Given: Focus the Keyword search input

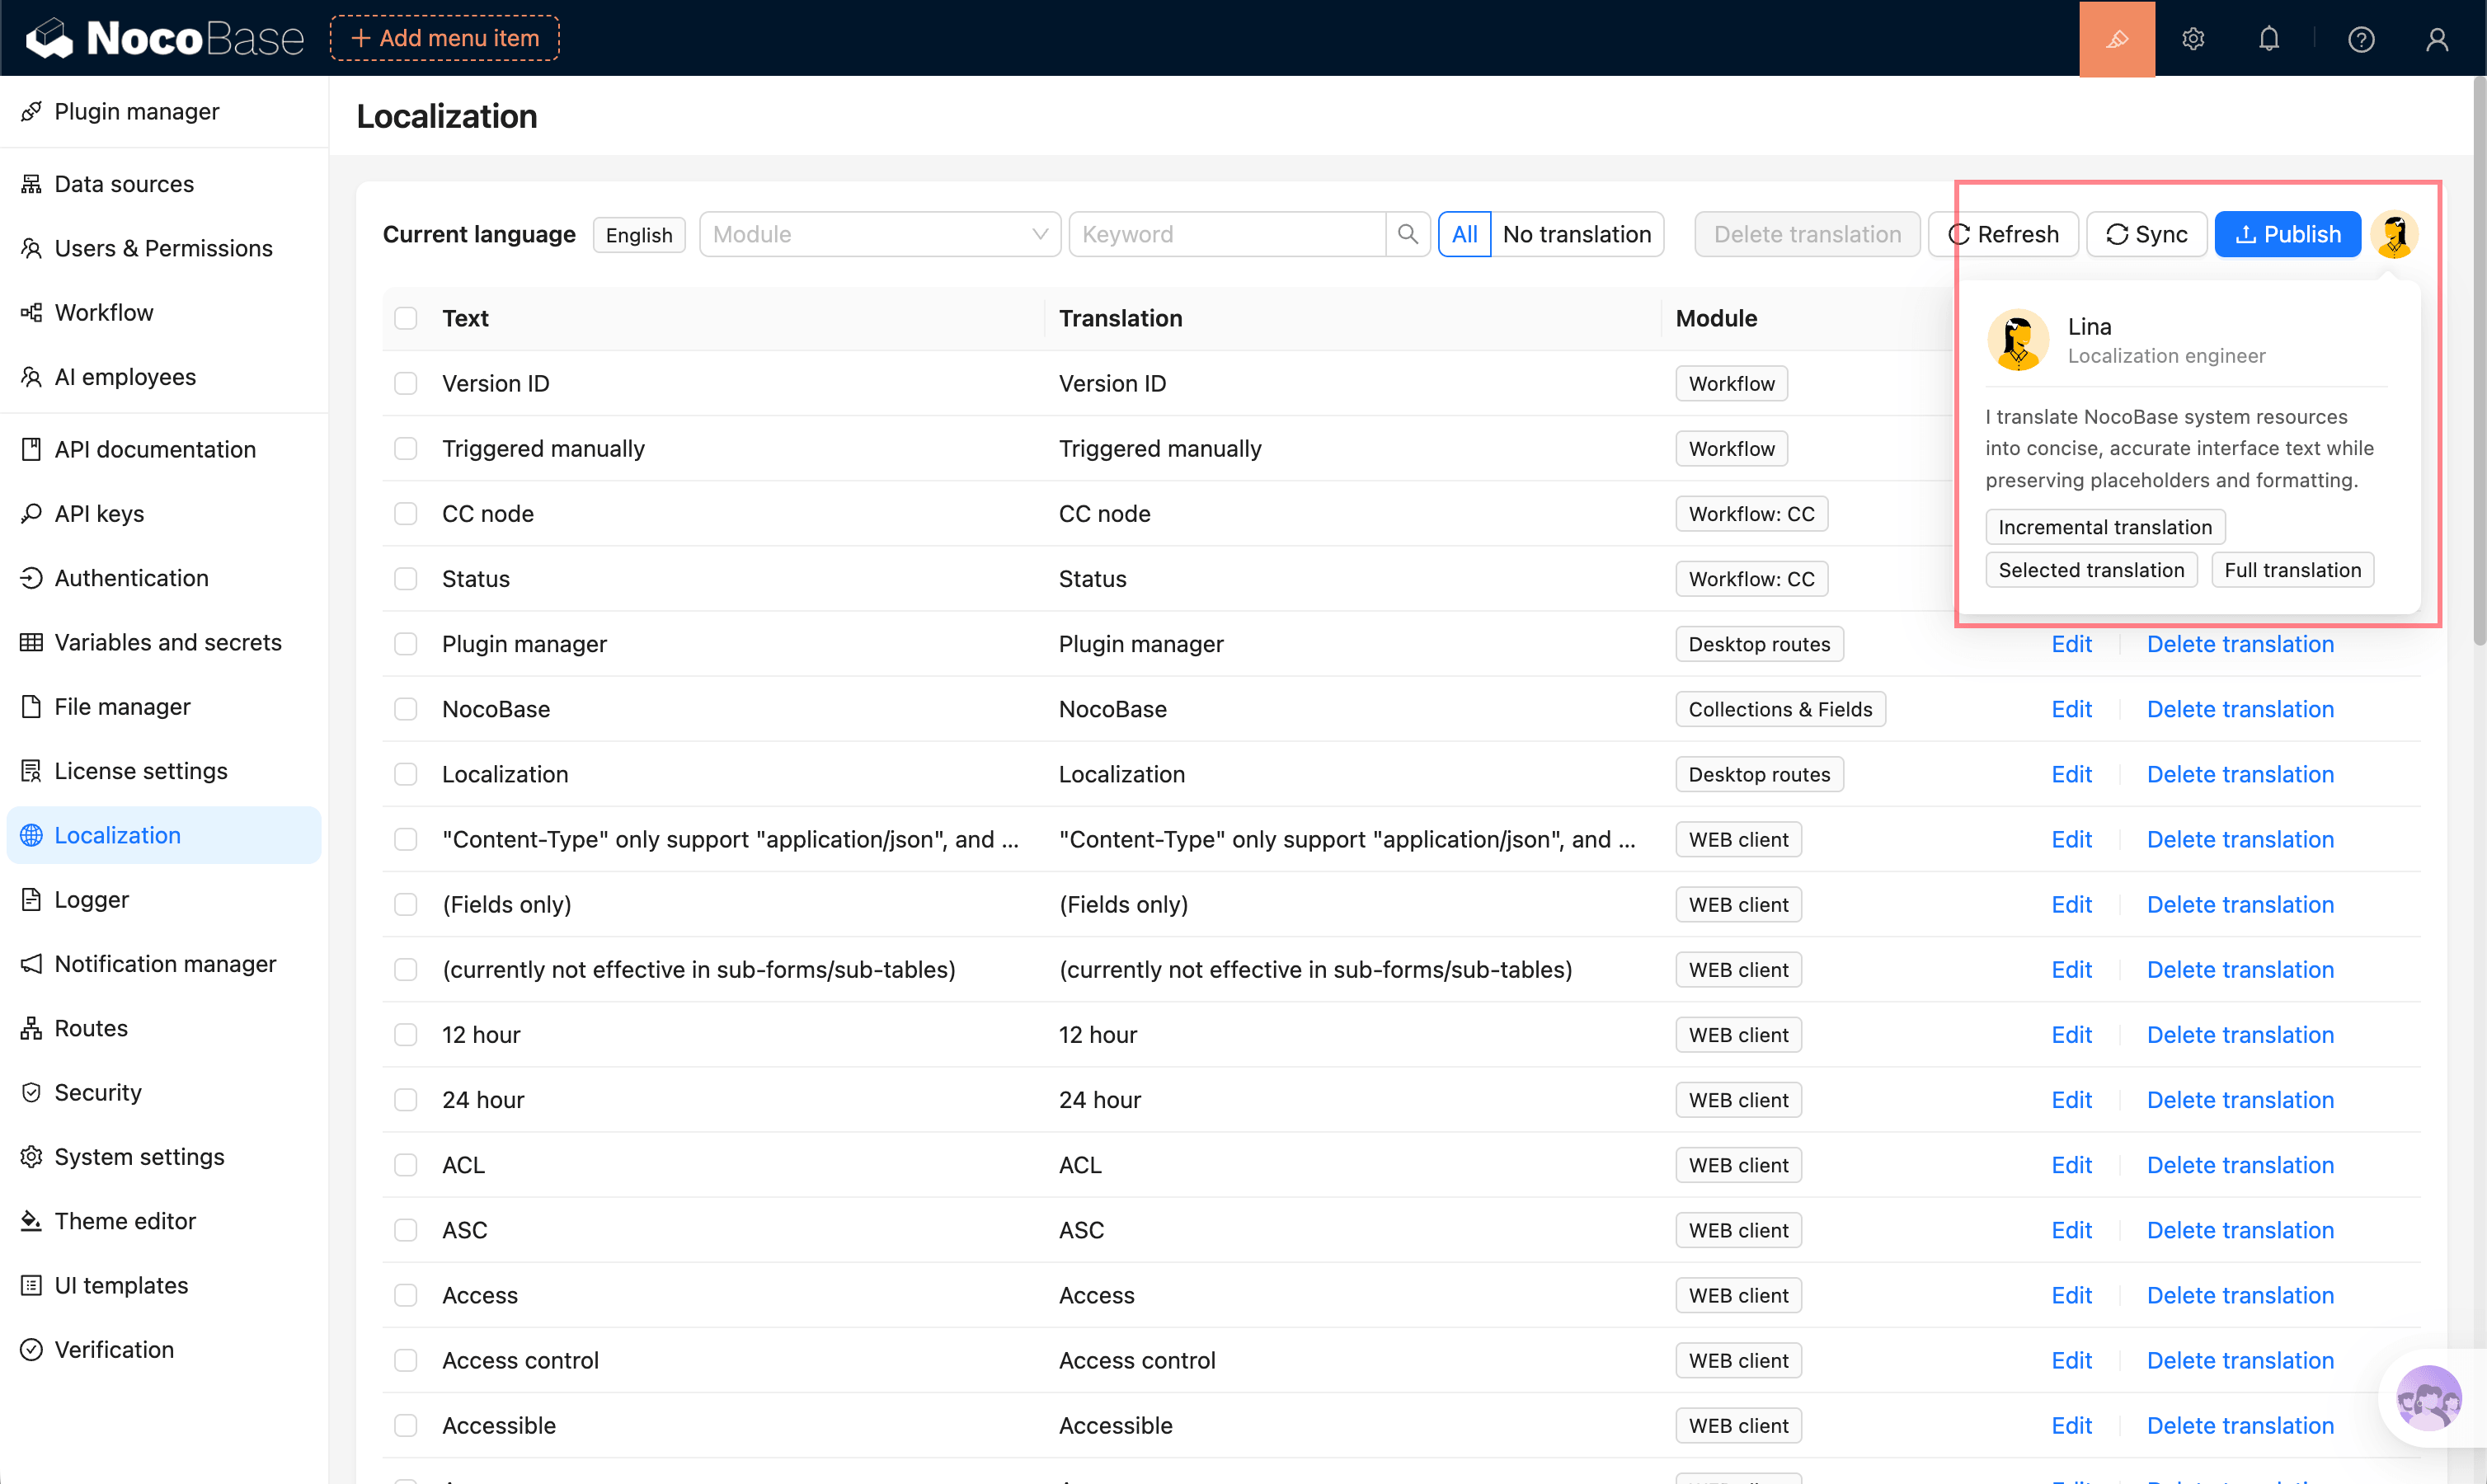Looking at the screenshot, I should [1227, 234].
